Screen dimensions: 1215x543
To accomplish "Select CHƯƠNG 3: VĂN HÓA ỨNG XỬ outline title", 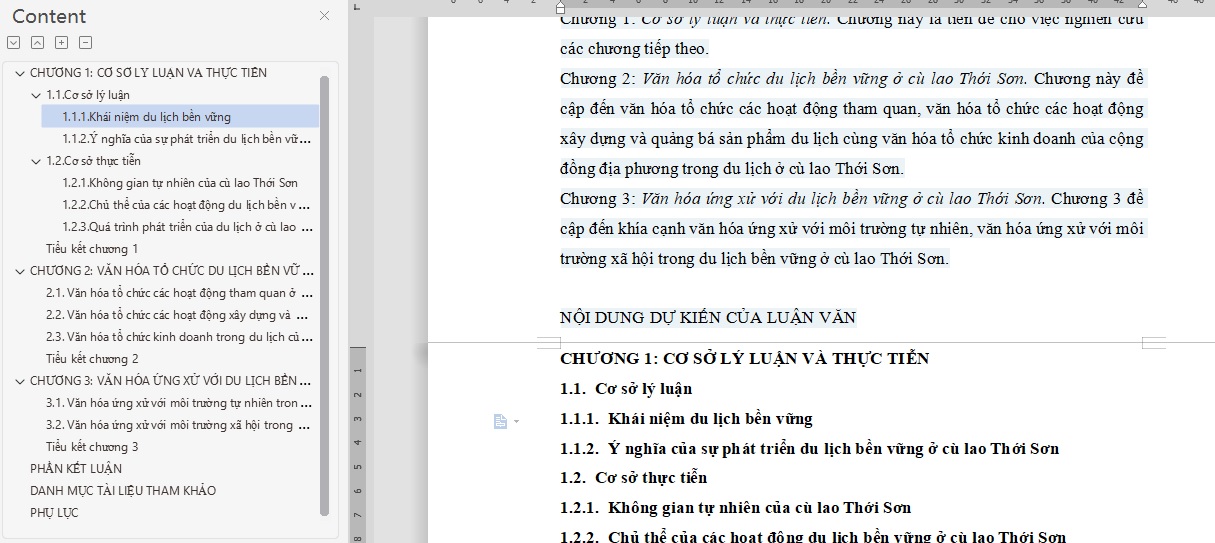I will point(171,381).
